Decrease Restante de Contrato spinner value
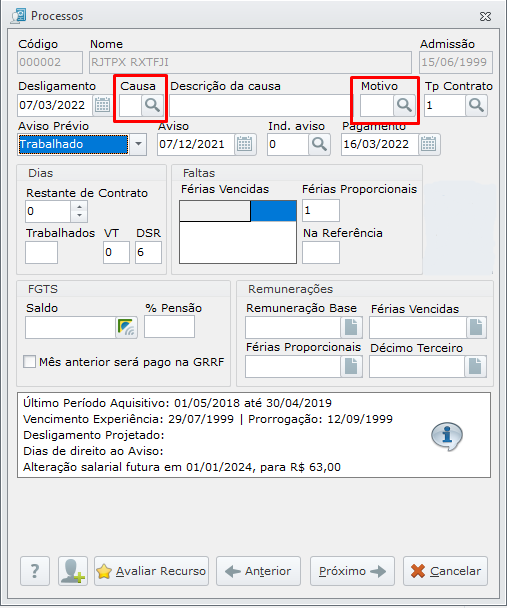 (79, 216)
